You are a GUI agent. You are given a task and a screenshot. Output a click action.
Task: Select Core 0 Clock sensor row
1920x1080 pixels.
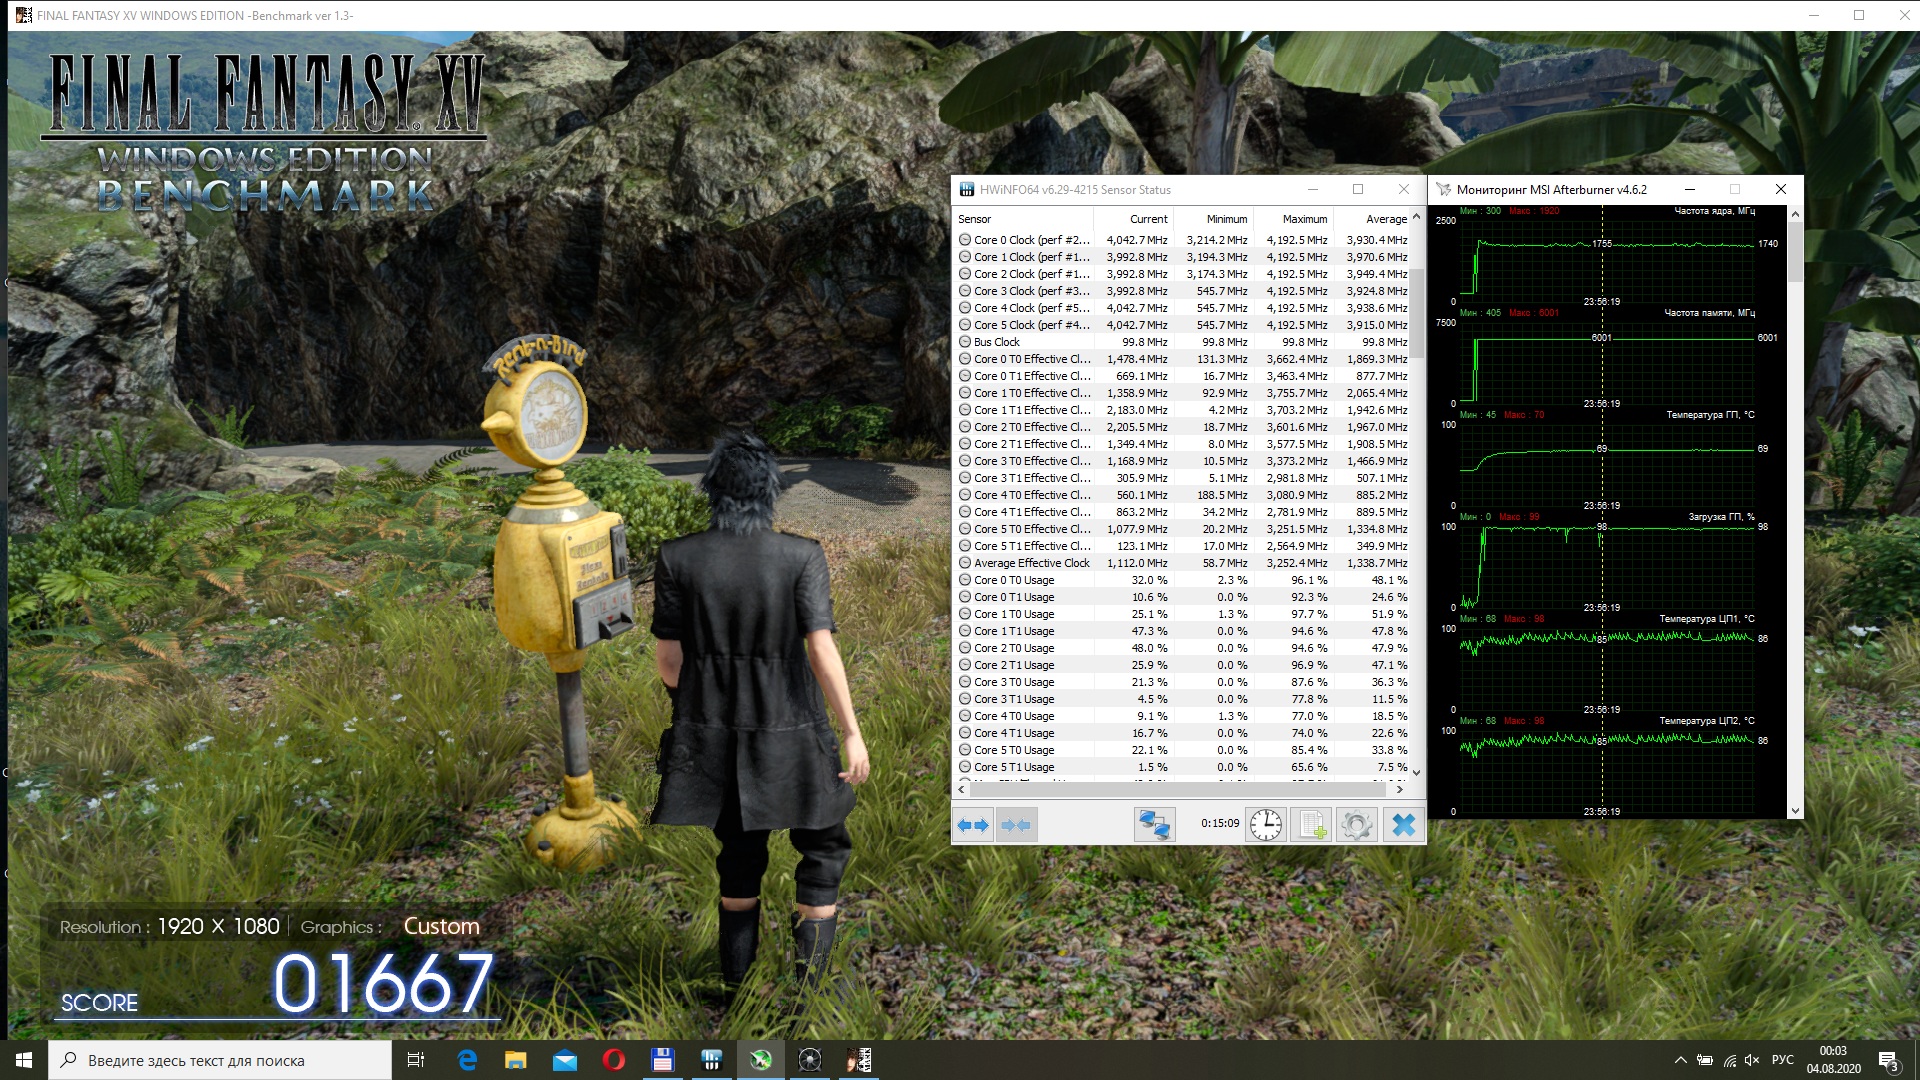coord(1030,240)
